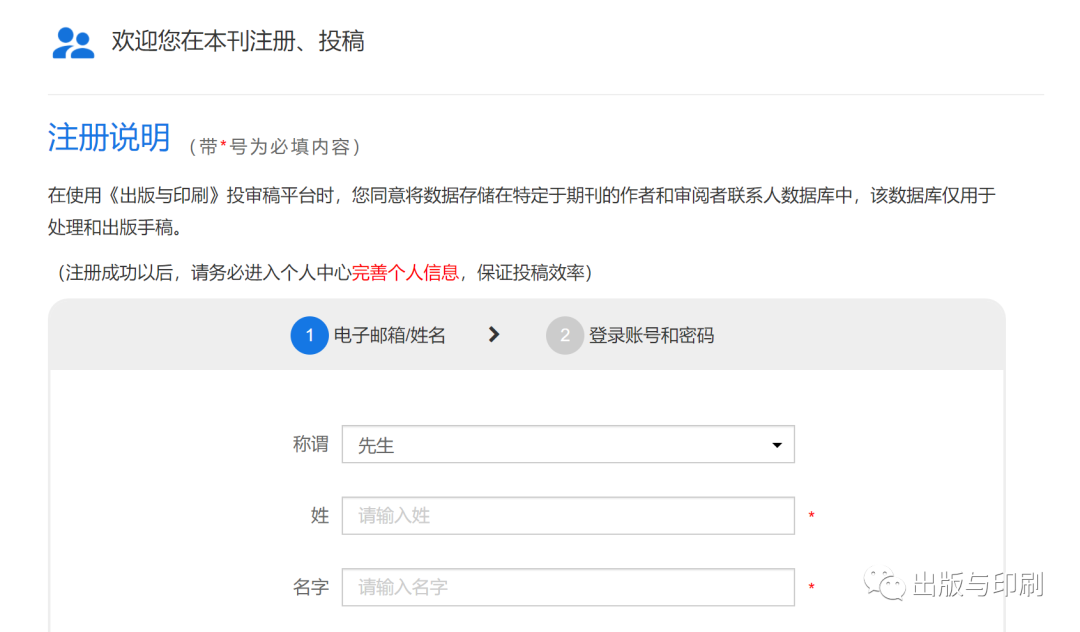Click the 姓 field label

[320, 516]
